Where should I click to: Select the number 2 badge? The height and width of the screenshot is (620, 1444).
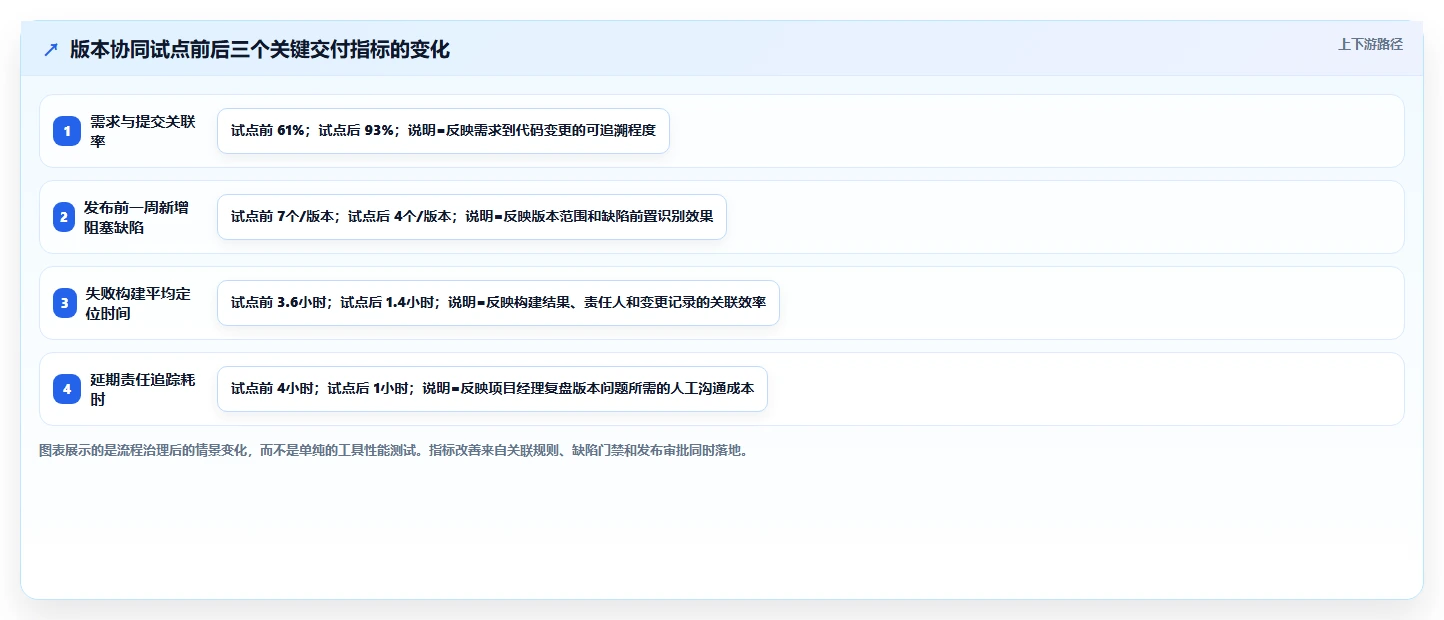click(64, 217)
